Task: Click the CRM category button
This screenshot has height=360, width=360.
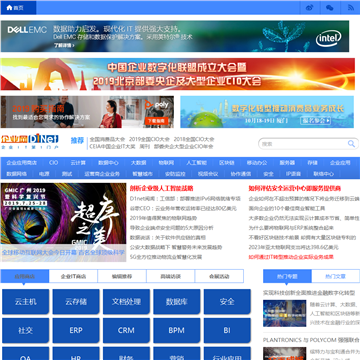Action: tap(126, 330)
